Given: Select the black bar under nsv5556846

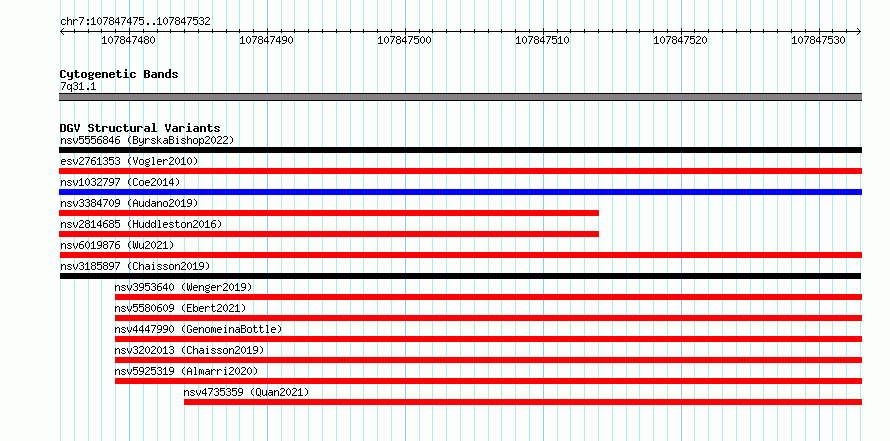Looking at the screenshot, I should (460, 150).
